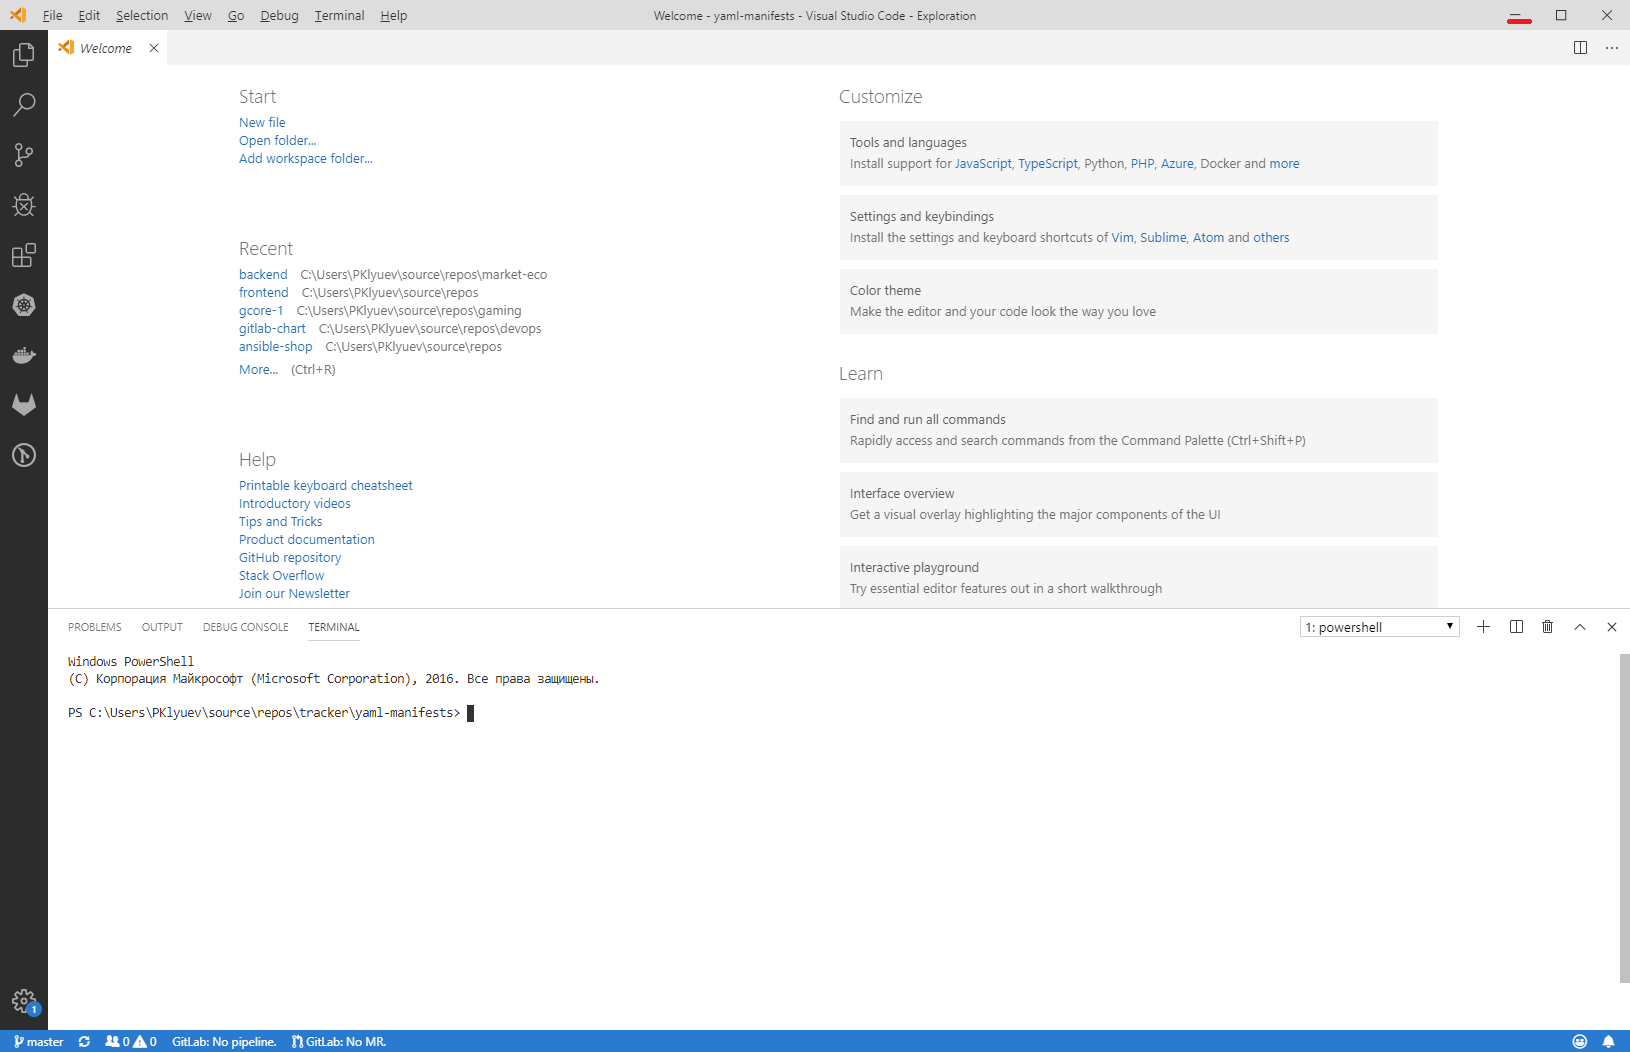This screenshot has height=1052, width=1630.
Task: Open the Explorer view in the activity bar
Action: coord(23,55)
